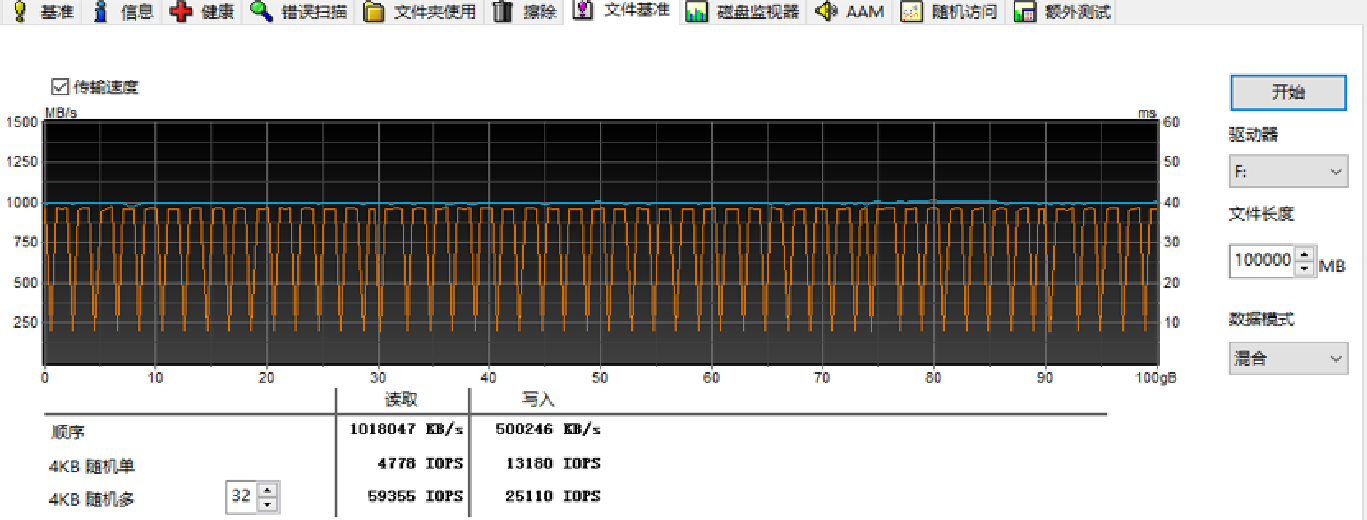Click the 读取 column header

[400, 400]
